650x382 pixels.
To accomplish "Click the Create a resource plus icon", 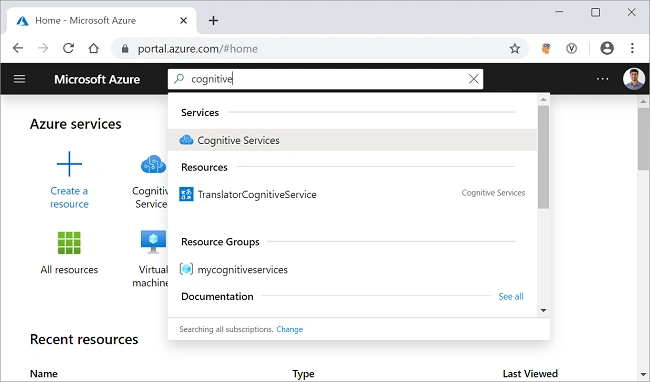I will (69, 164).
